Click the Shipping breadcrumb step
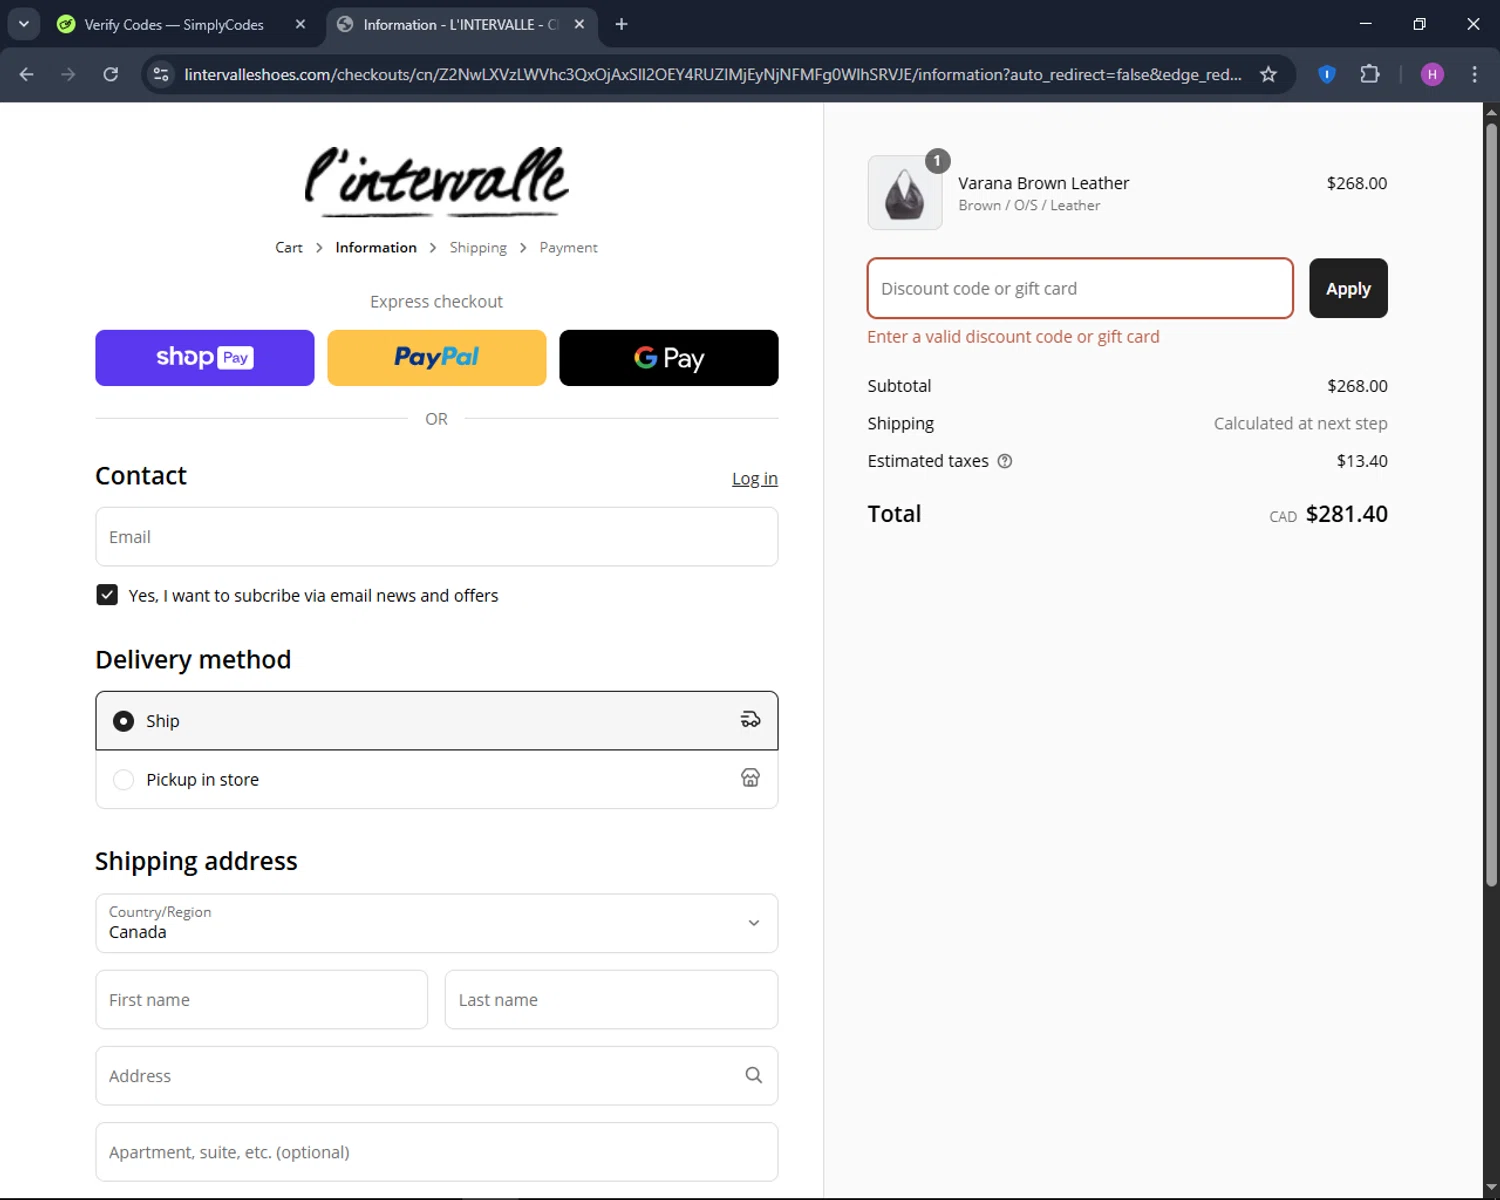Screen dimensions: 1500x1200 pos(478,247)
